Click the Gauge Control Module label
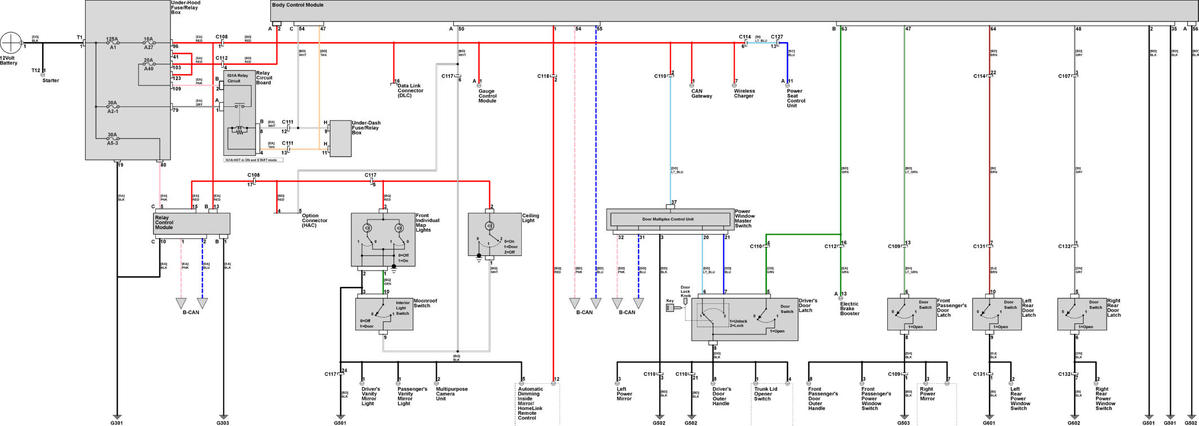The height and width of the screenshot is (426, 1199). click(489, 95)
